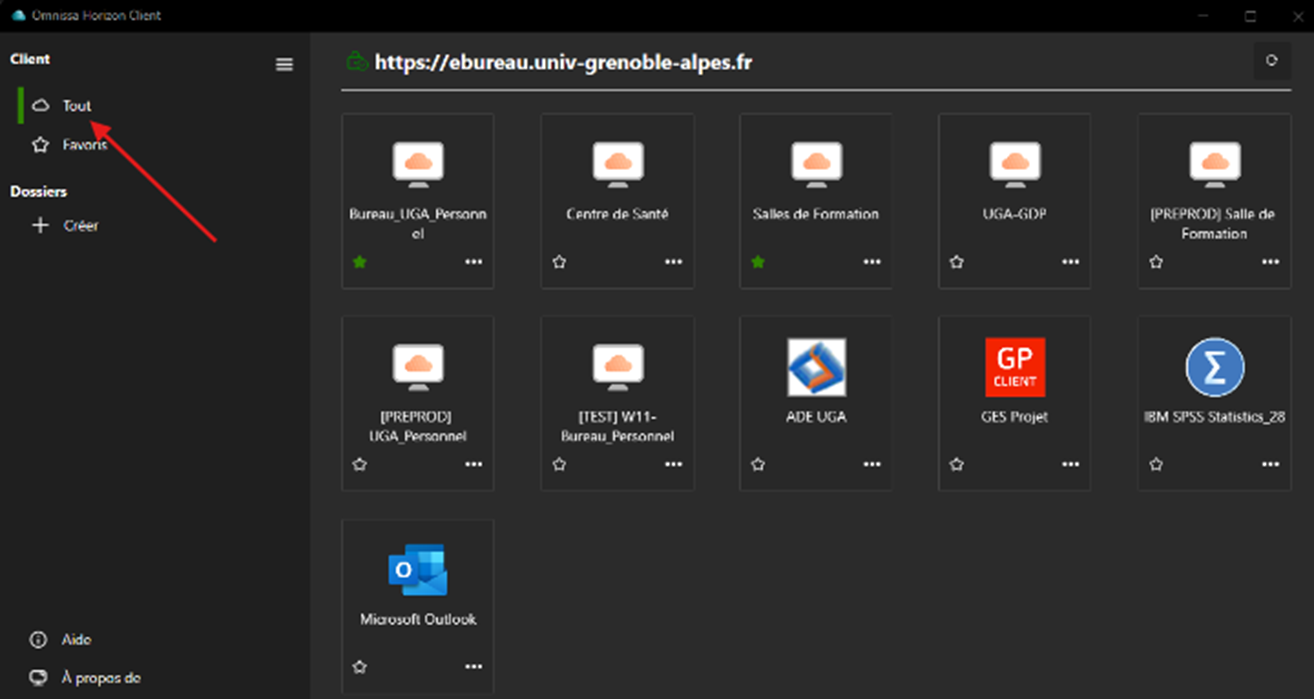Image resolution: width=1314 pixels, height=699 pixels.
Task: Star the GES Projet card
Action: coord(957,464)
